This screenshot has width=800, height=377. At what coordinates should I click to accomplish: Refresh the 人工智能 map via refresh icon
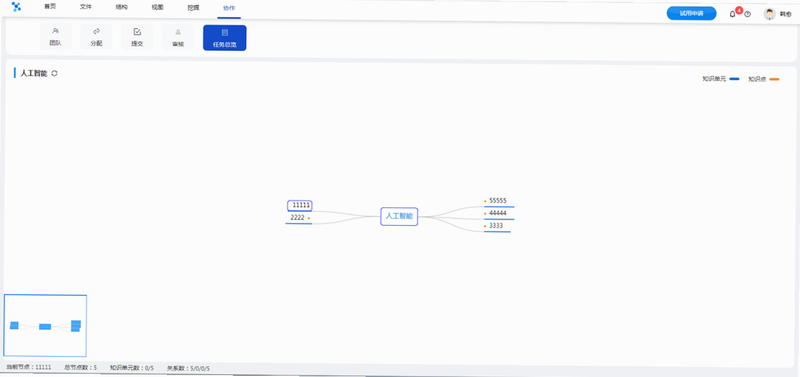[55, 73]
